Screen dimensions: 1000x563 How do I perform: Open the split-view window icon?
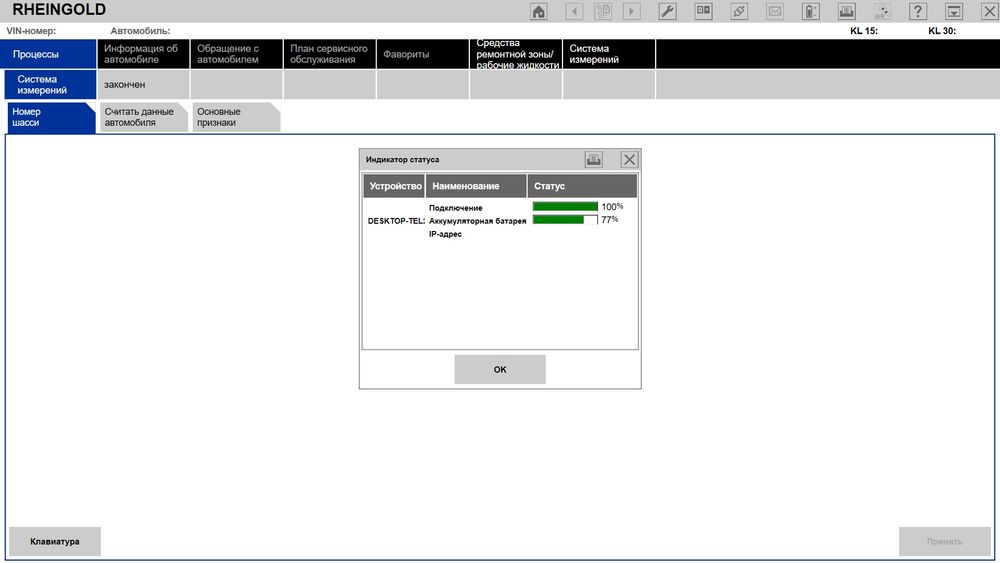703,11
